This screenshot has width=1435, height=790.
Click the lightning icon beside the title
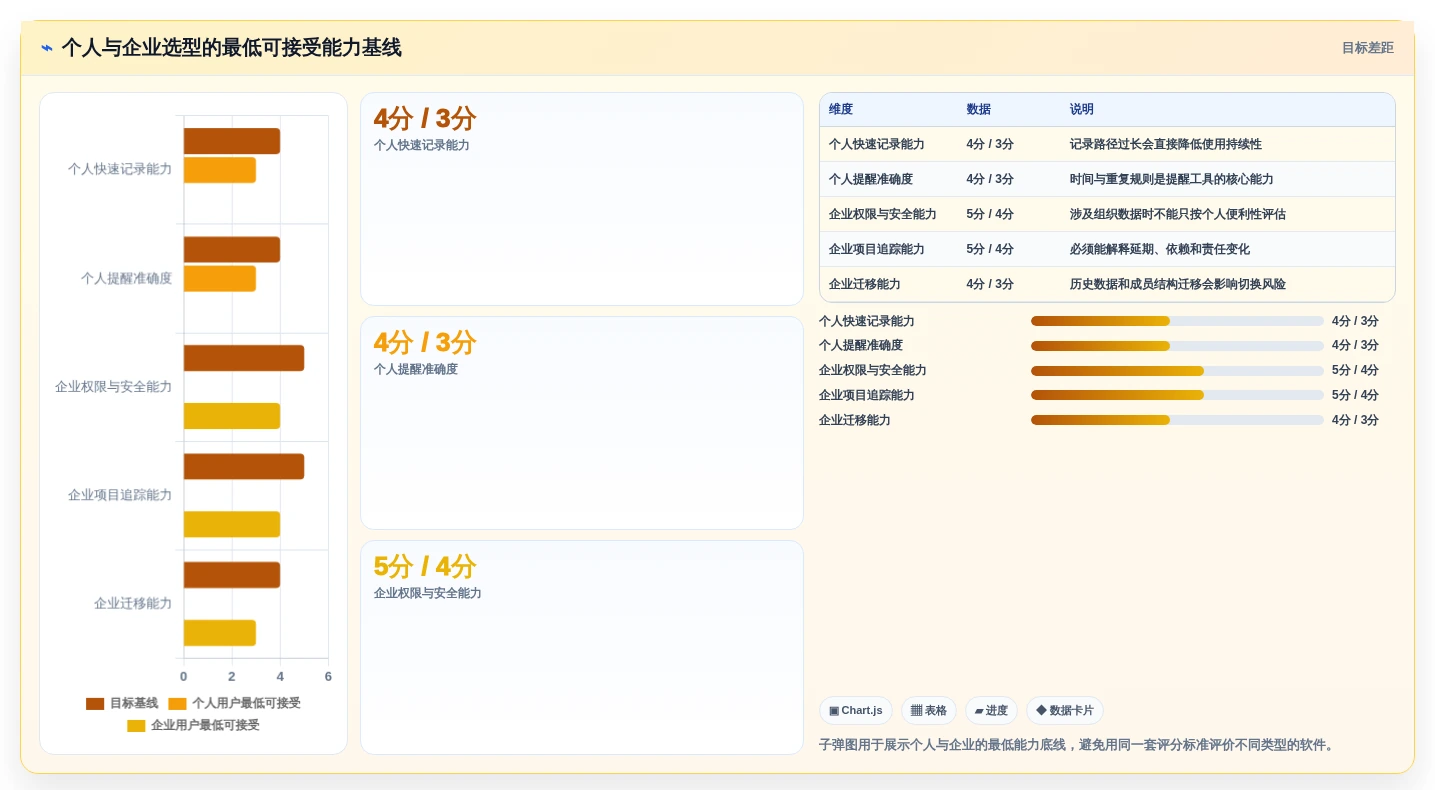pyautogui.click(x=47, y=48)
